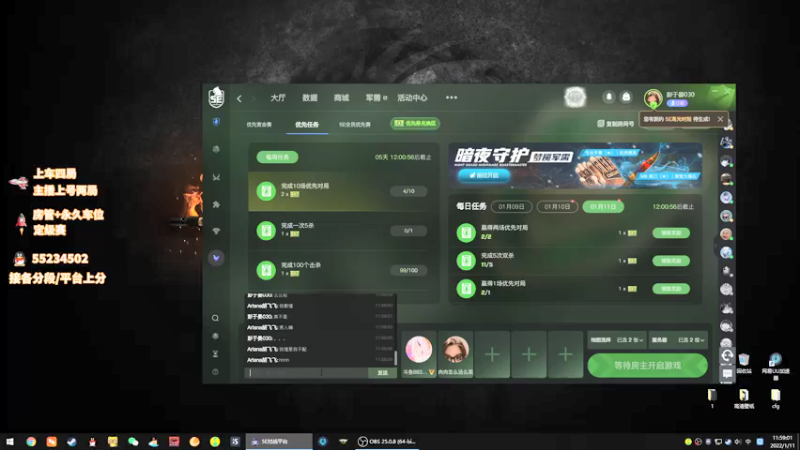Open Steam from the taskbar
Image resolution: width=800 pixels, height=450 pixels.
pyautogui.click(x=72, y=441)
